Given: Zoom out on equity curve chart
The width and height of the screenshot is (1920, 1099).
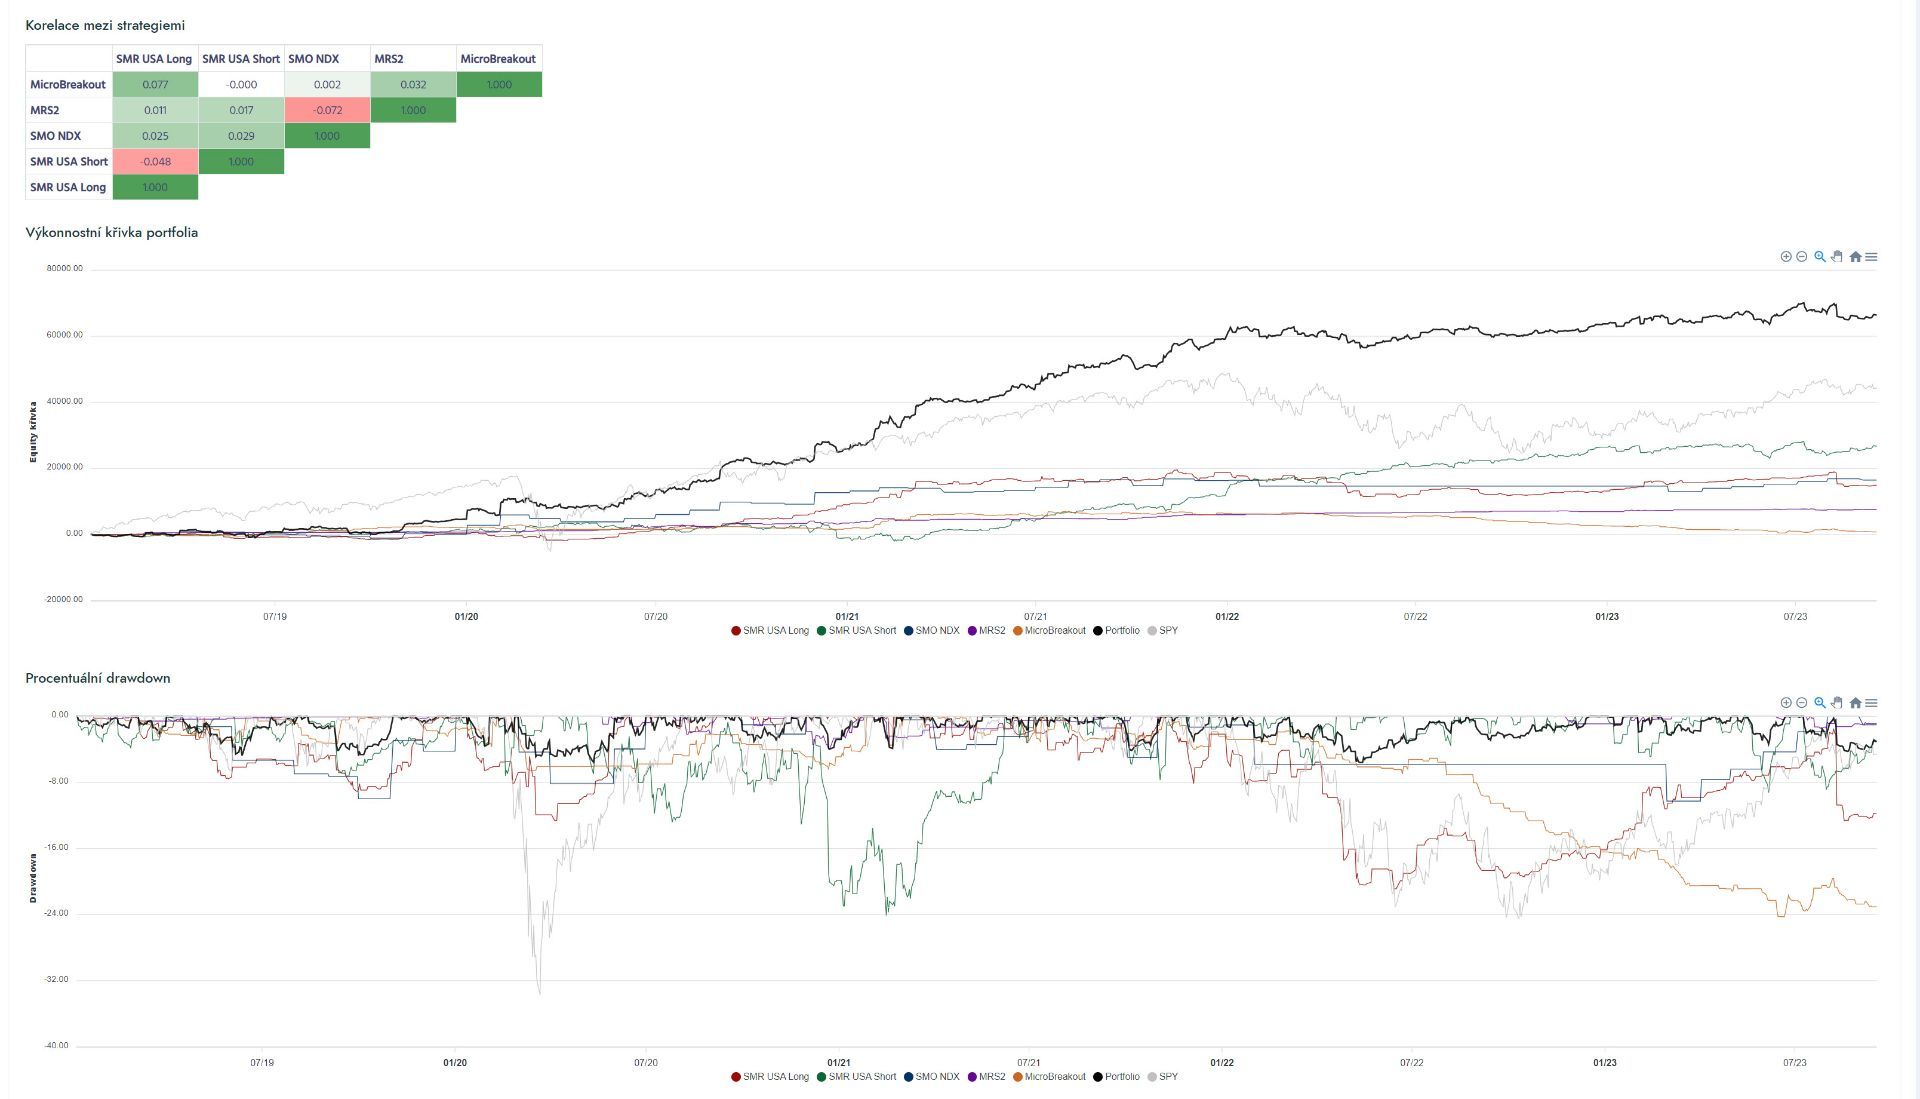Looking at the screenshot, I should point(1802,257).
